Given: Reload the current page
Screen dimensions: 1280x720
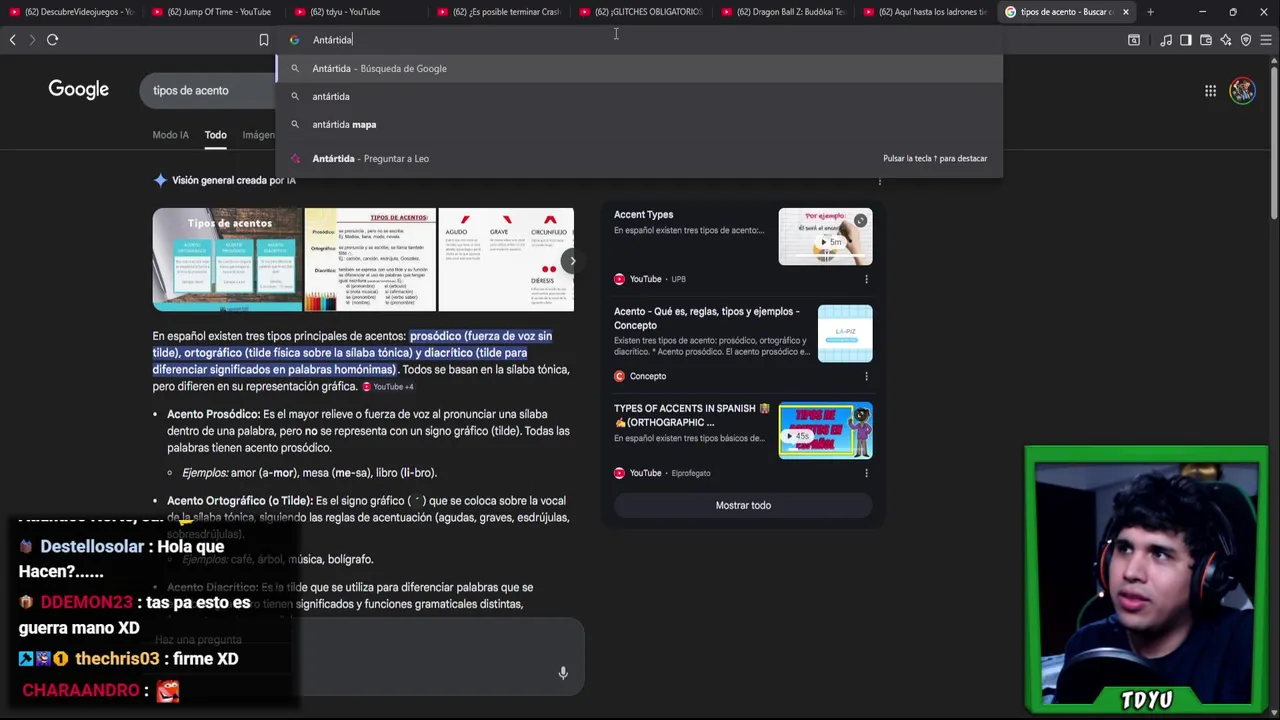Looking at the screenshot, I should tap(53, 40).
